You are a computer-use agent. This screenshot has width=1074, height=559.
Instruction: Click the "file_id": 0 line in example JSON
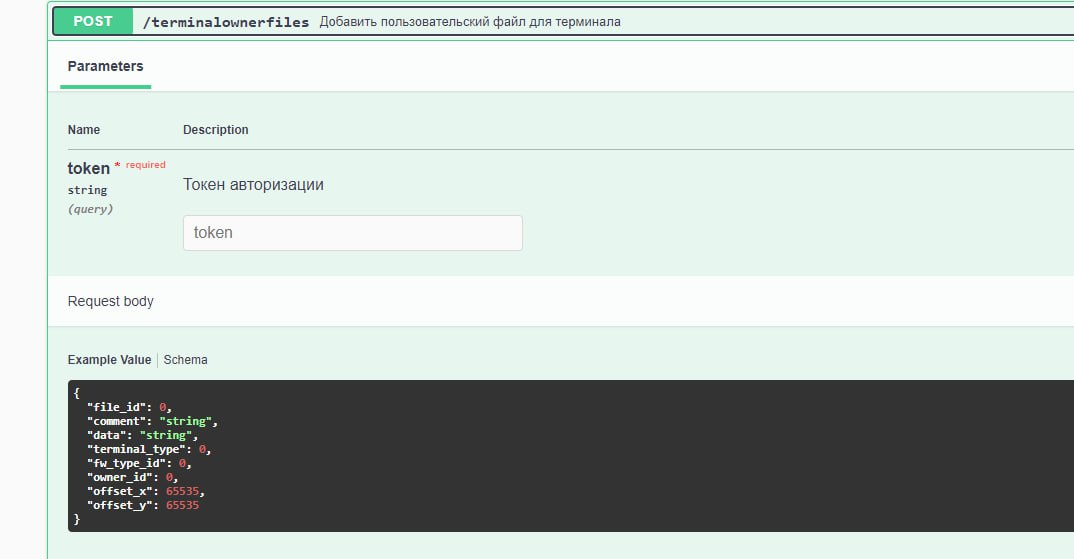click(x=129, y=407)
